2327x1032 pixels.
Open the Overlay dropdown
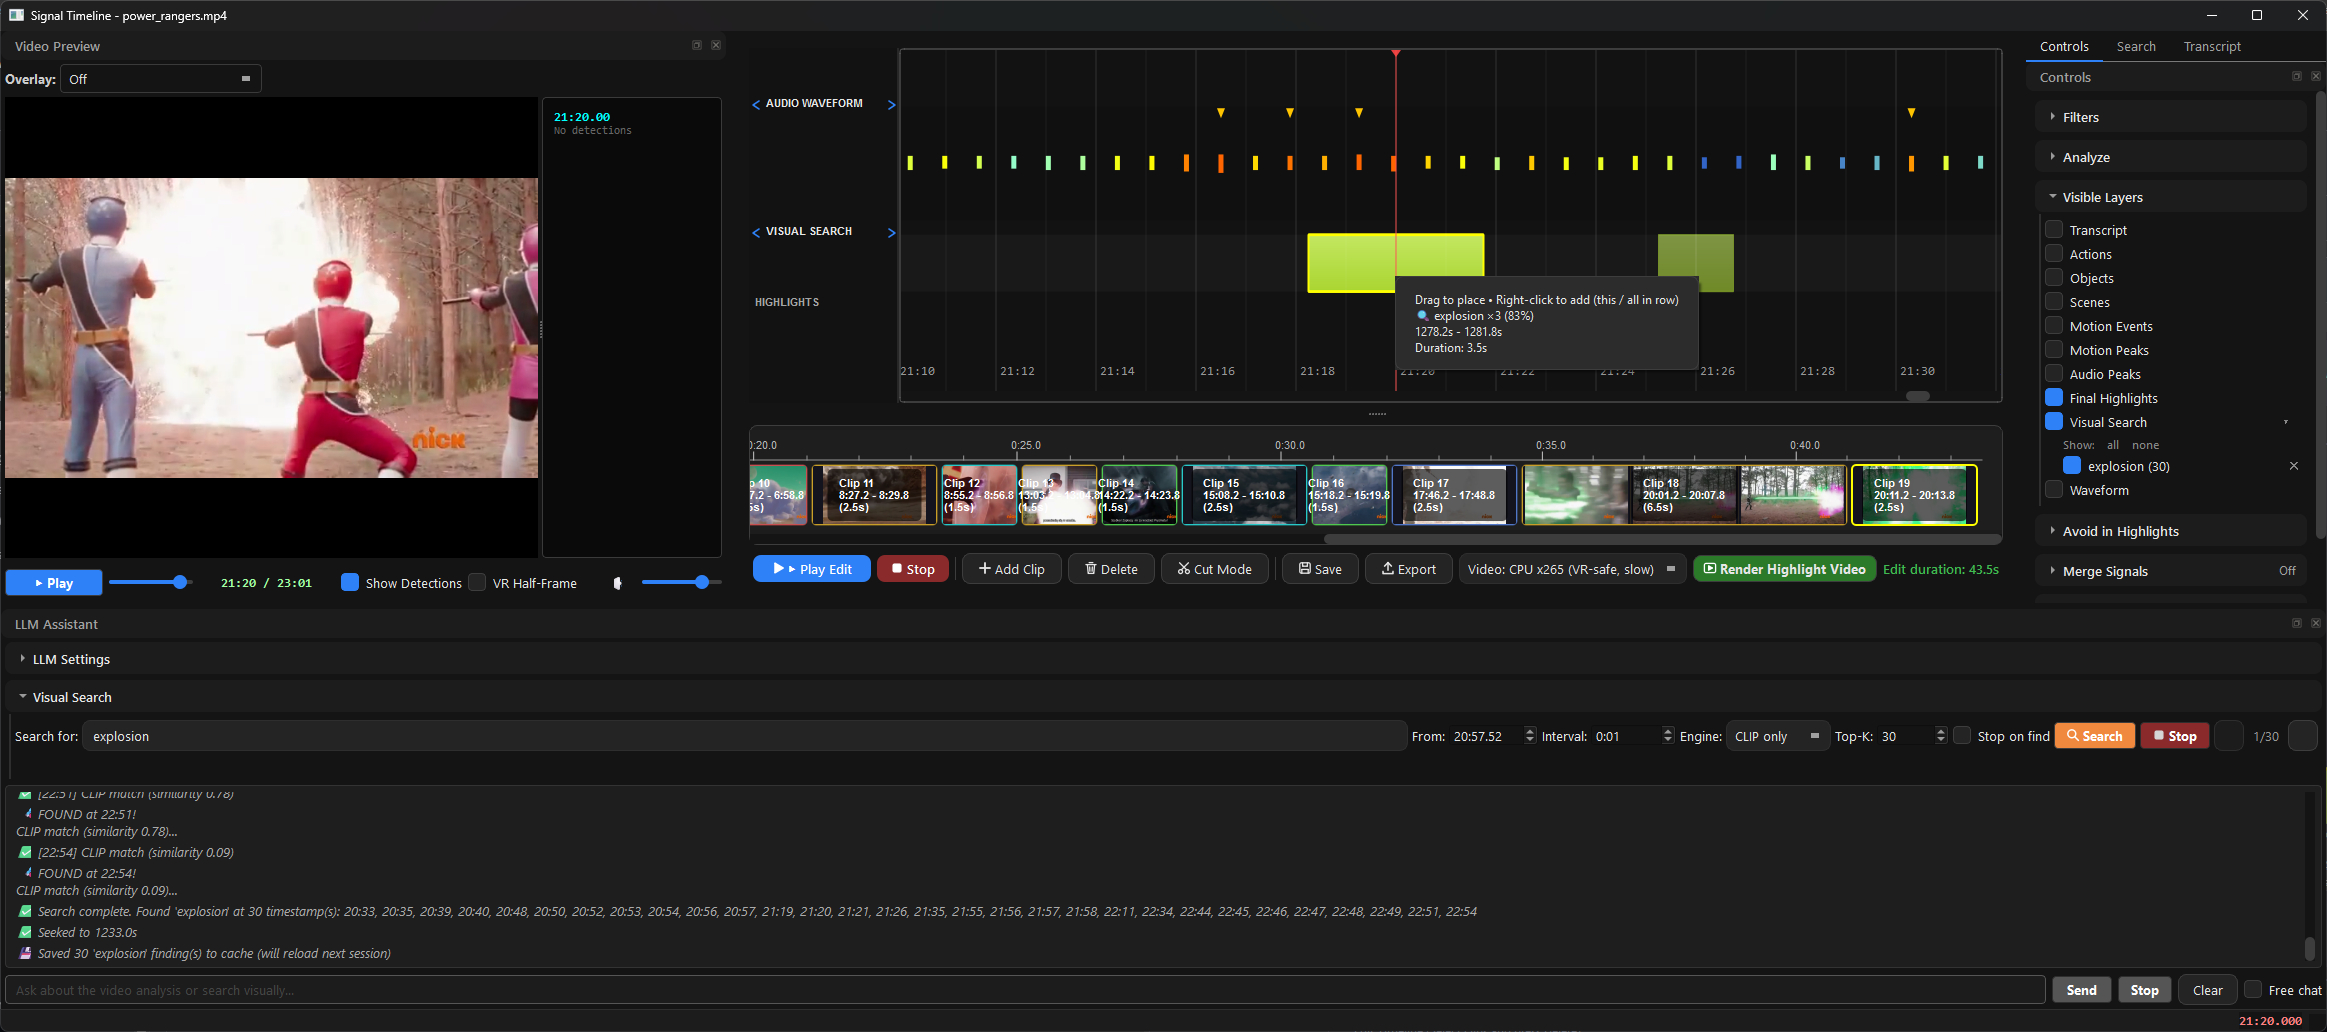[161, 79]
